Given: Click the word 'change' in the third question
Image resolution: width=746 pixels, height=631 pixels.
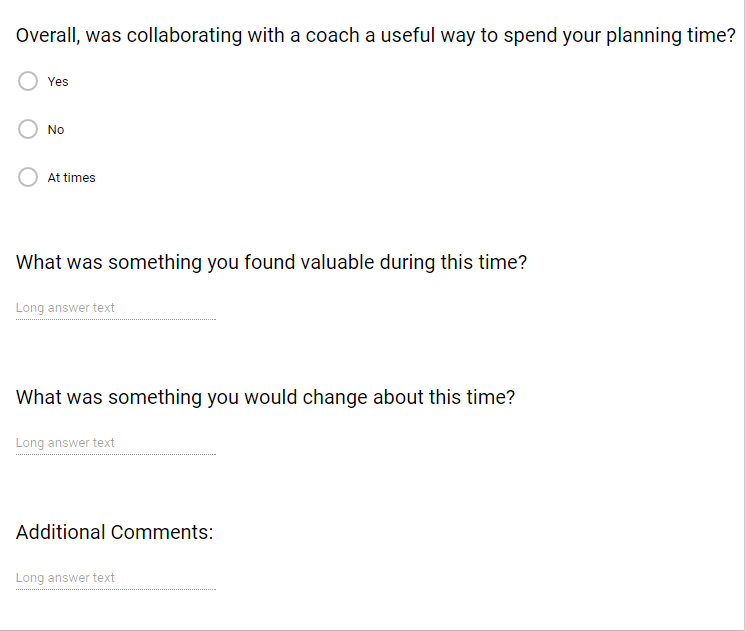Looking at the screenshot, I should [335, 397].
